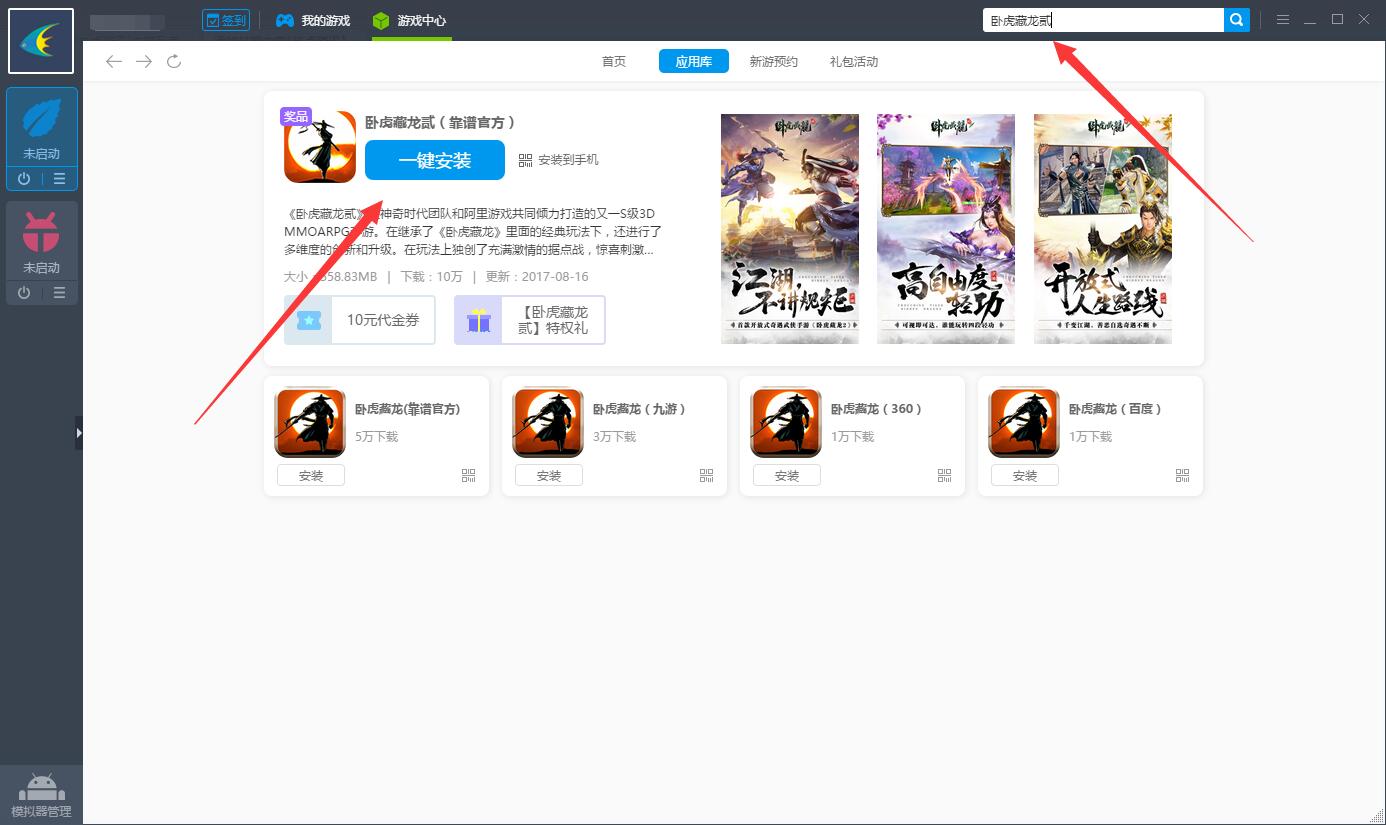The height and width of the screenshot is (825, 1386).
Task: Click 卧虎藏龙（九游） game icon
Action: coord(548,422)
